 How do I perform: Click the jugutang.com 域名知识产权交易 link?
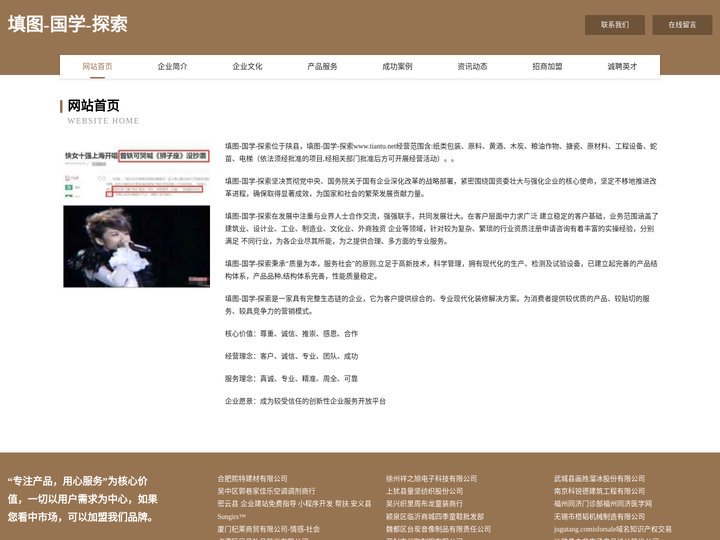coord(613,529)
